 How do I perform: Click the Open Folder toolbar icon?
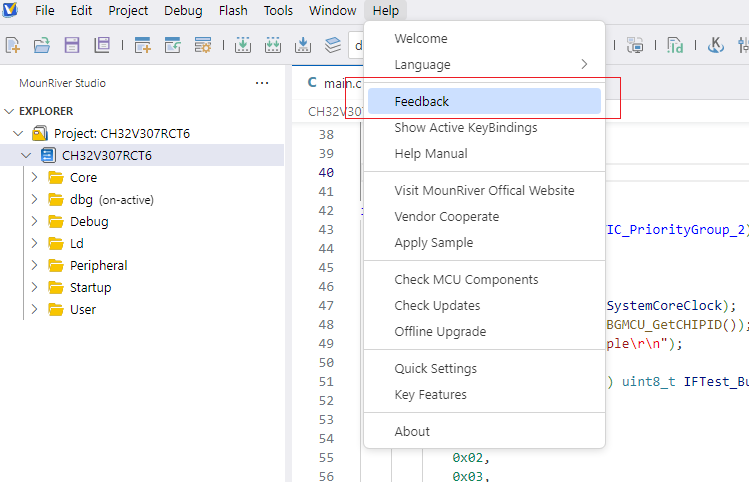(x=42, y=45)
